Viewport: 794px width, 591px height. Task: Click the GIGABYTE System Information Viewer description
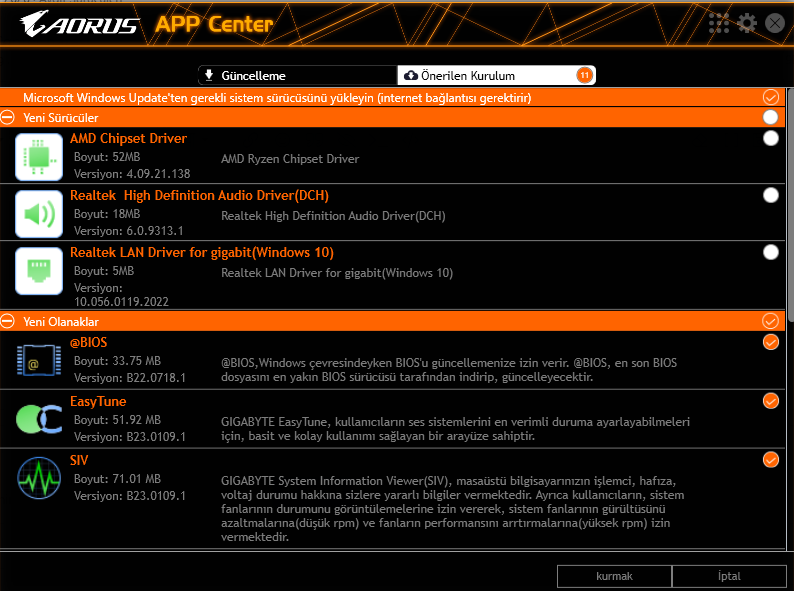click(453, 508)
